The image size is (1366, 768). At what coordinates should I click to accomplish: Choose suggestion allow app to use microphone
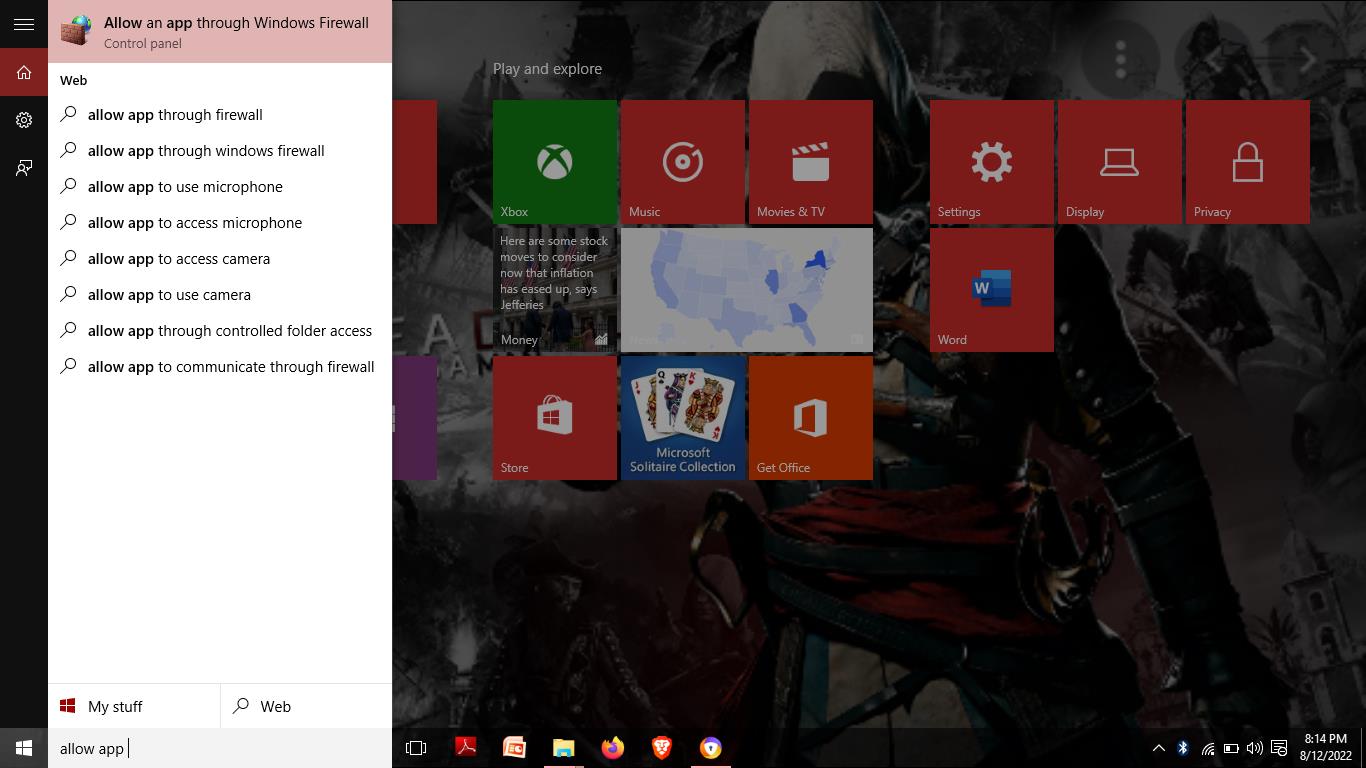(220, 187)
